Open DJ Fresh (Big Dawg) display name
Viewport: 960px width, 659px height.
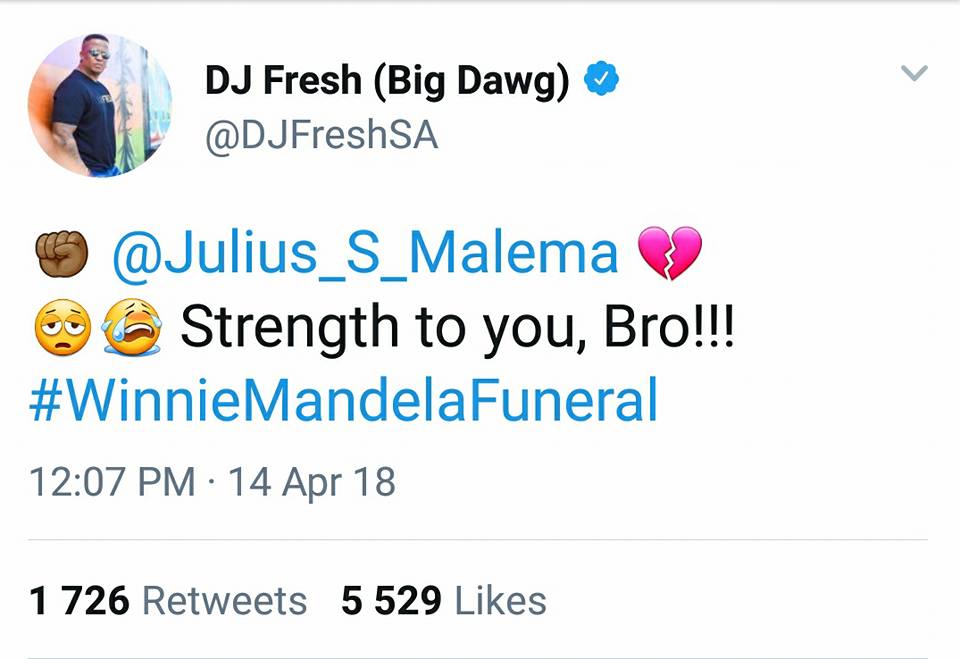(387, 81)
